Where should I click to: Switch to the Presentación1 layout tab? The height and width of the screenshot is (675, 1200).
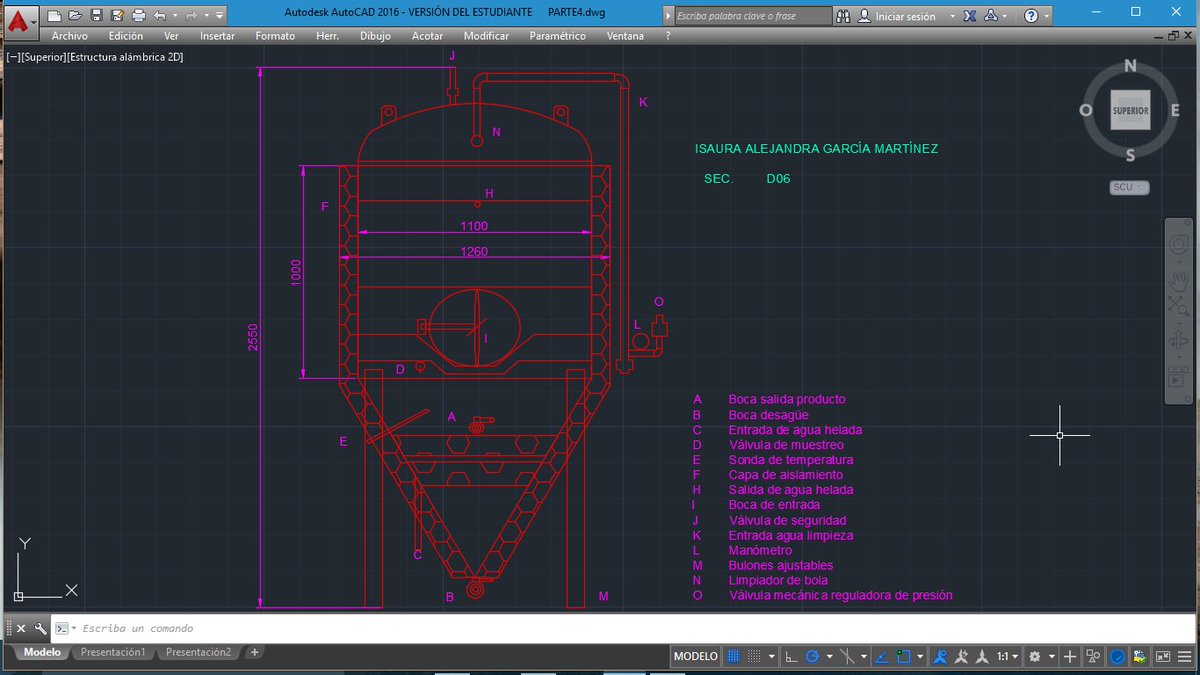(x=113, y=652)
